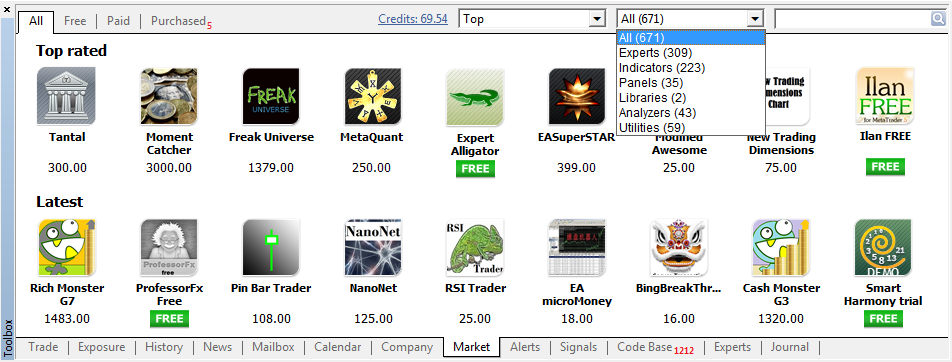The image size is (952, 362).
Task: Switch to the Paid tab
Action: 118,21
